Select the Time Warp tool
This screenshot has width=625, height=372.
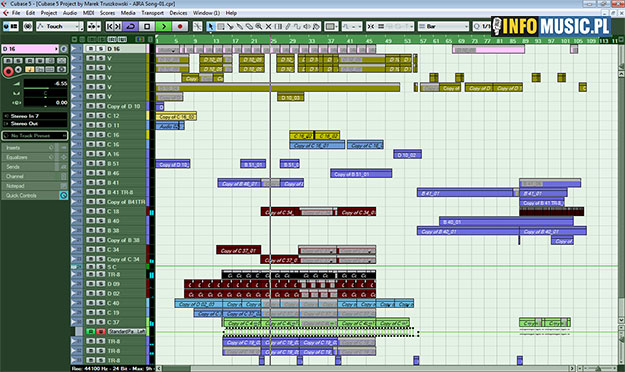(278, 26)
